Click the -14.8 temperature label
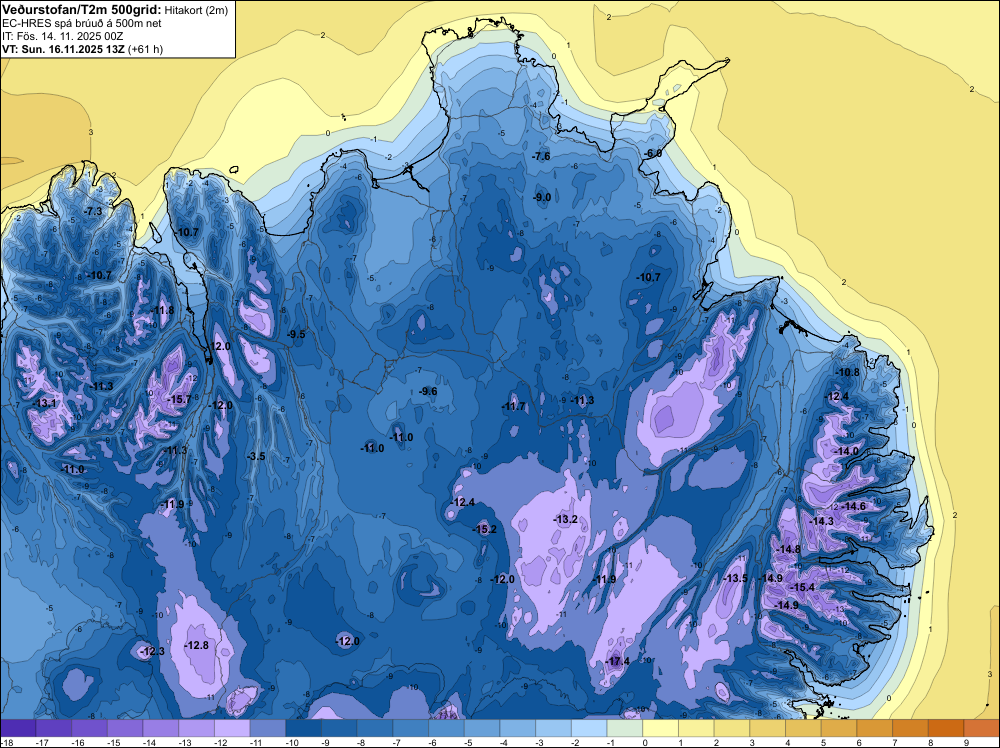The height and width of the screenshot is (748, 1000). point(789,549)
